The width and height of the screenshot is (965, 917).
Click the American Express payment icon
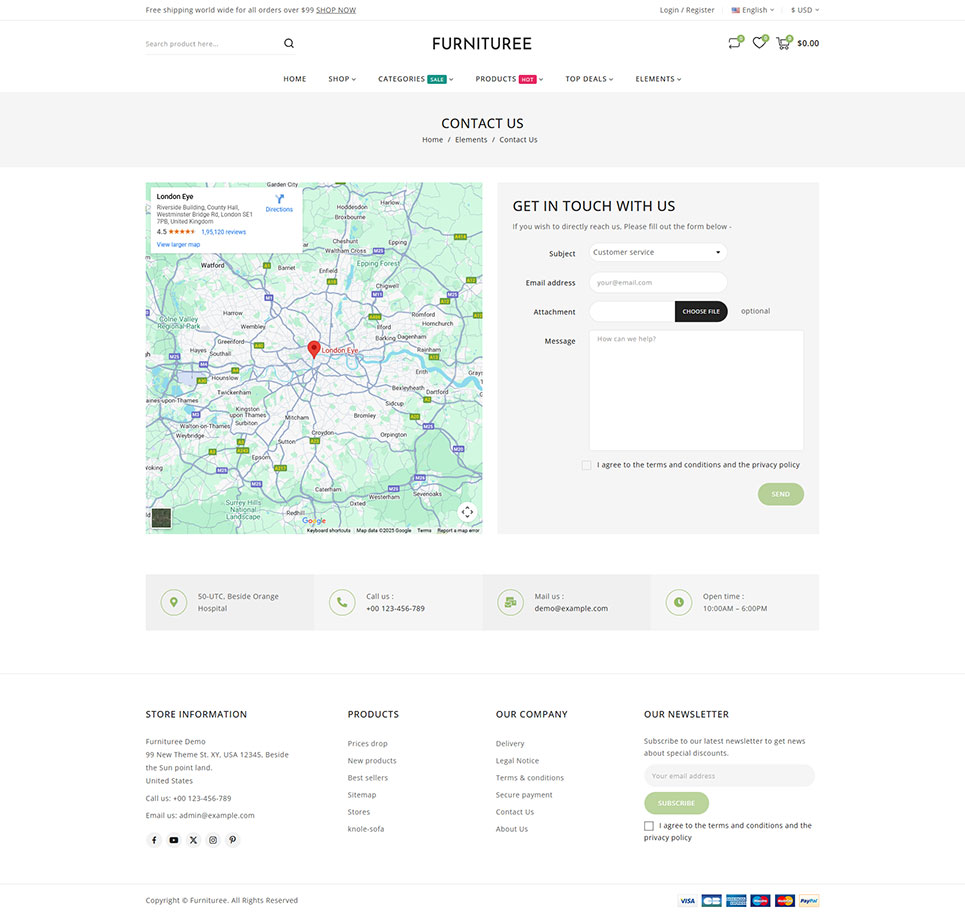point(735,901)
